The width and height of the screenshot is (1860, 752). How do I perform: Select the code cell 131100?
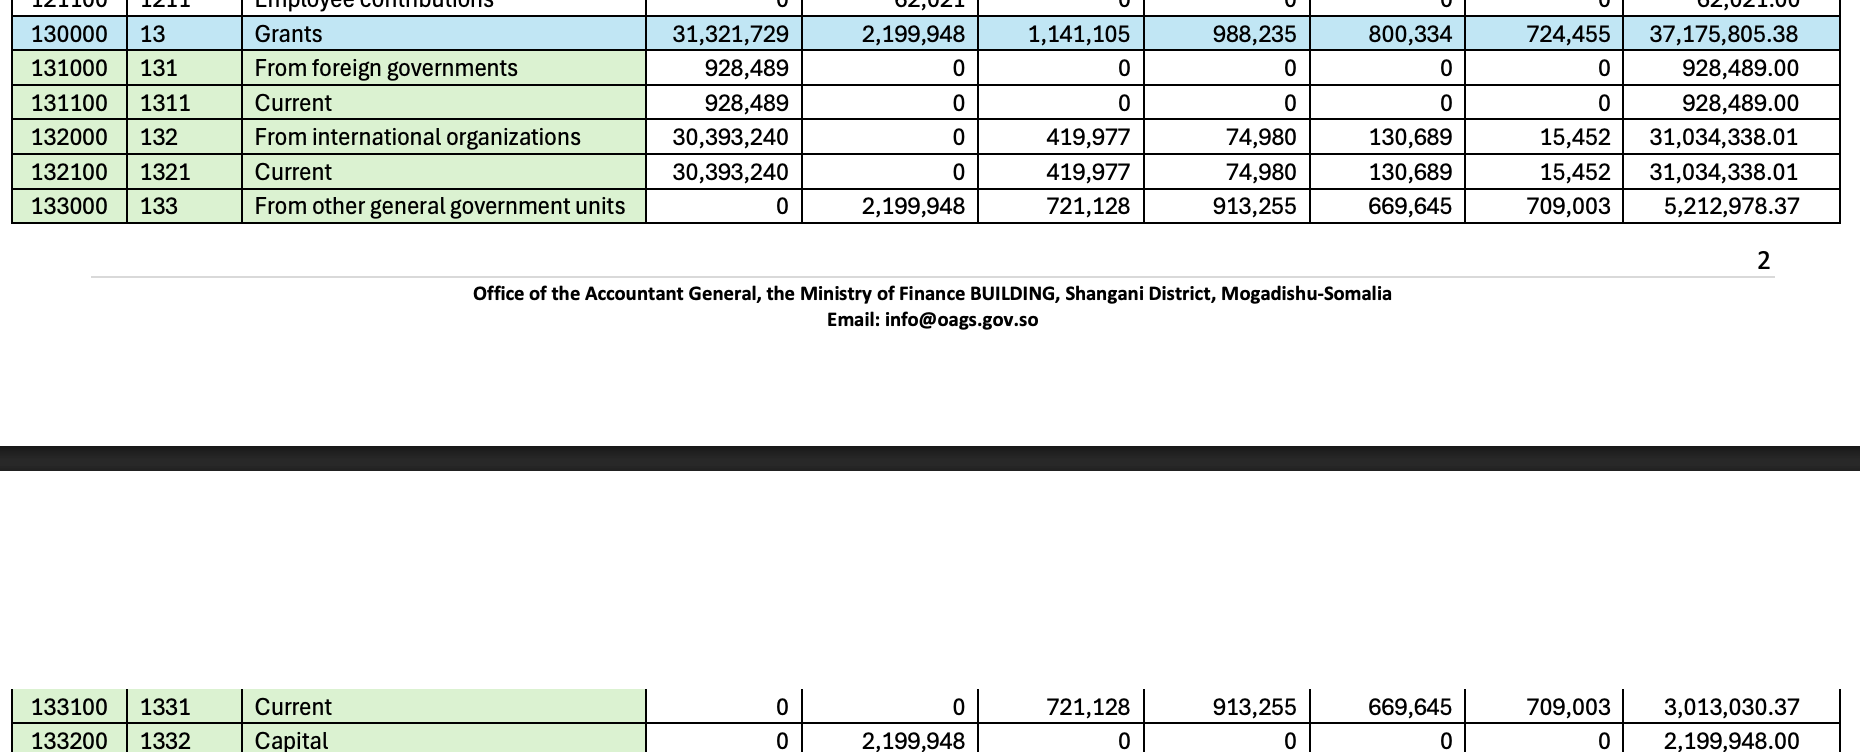point(69,103)
